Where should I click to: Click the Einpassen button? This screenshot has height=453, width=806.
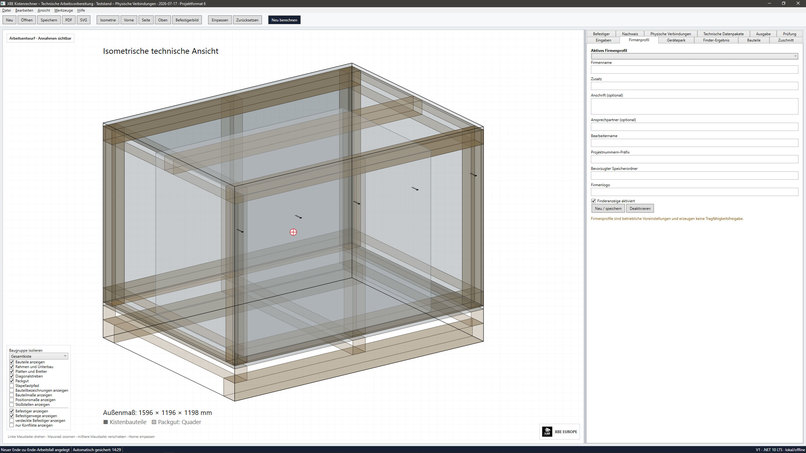click(x=219, y=20)
